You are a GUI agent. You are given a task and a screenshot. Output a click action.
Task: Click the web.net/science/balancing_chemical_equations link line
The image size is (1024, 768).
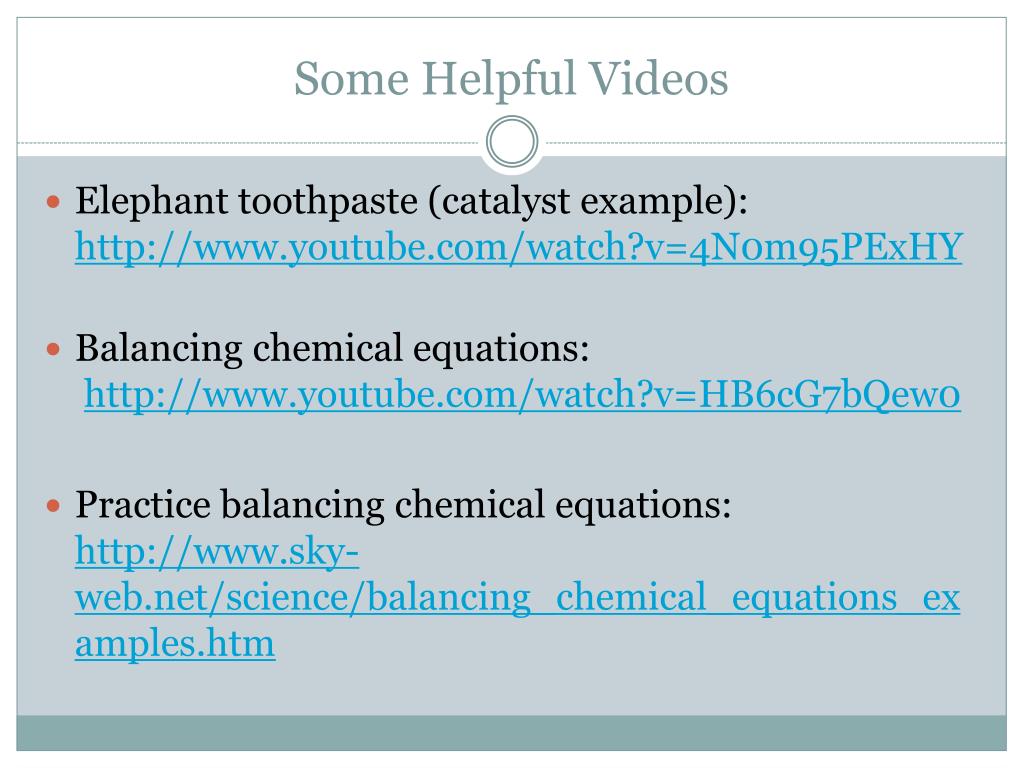(517, 598)
